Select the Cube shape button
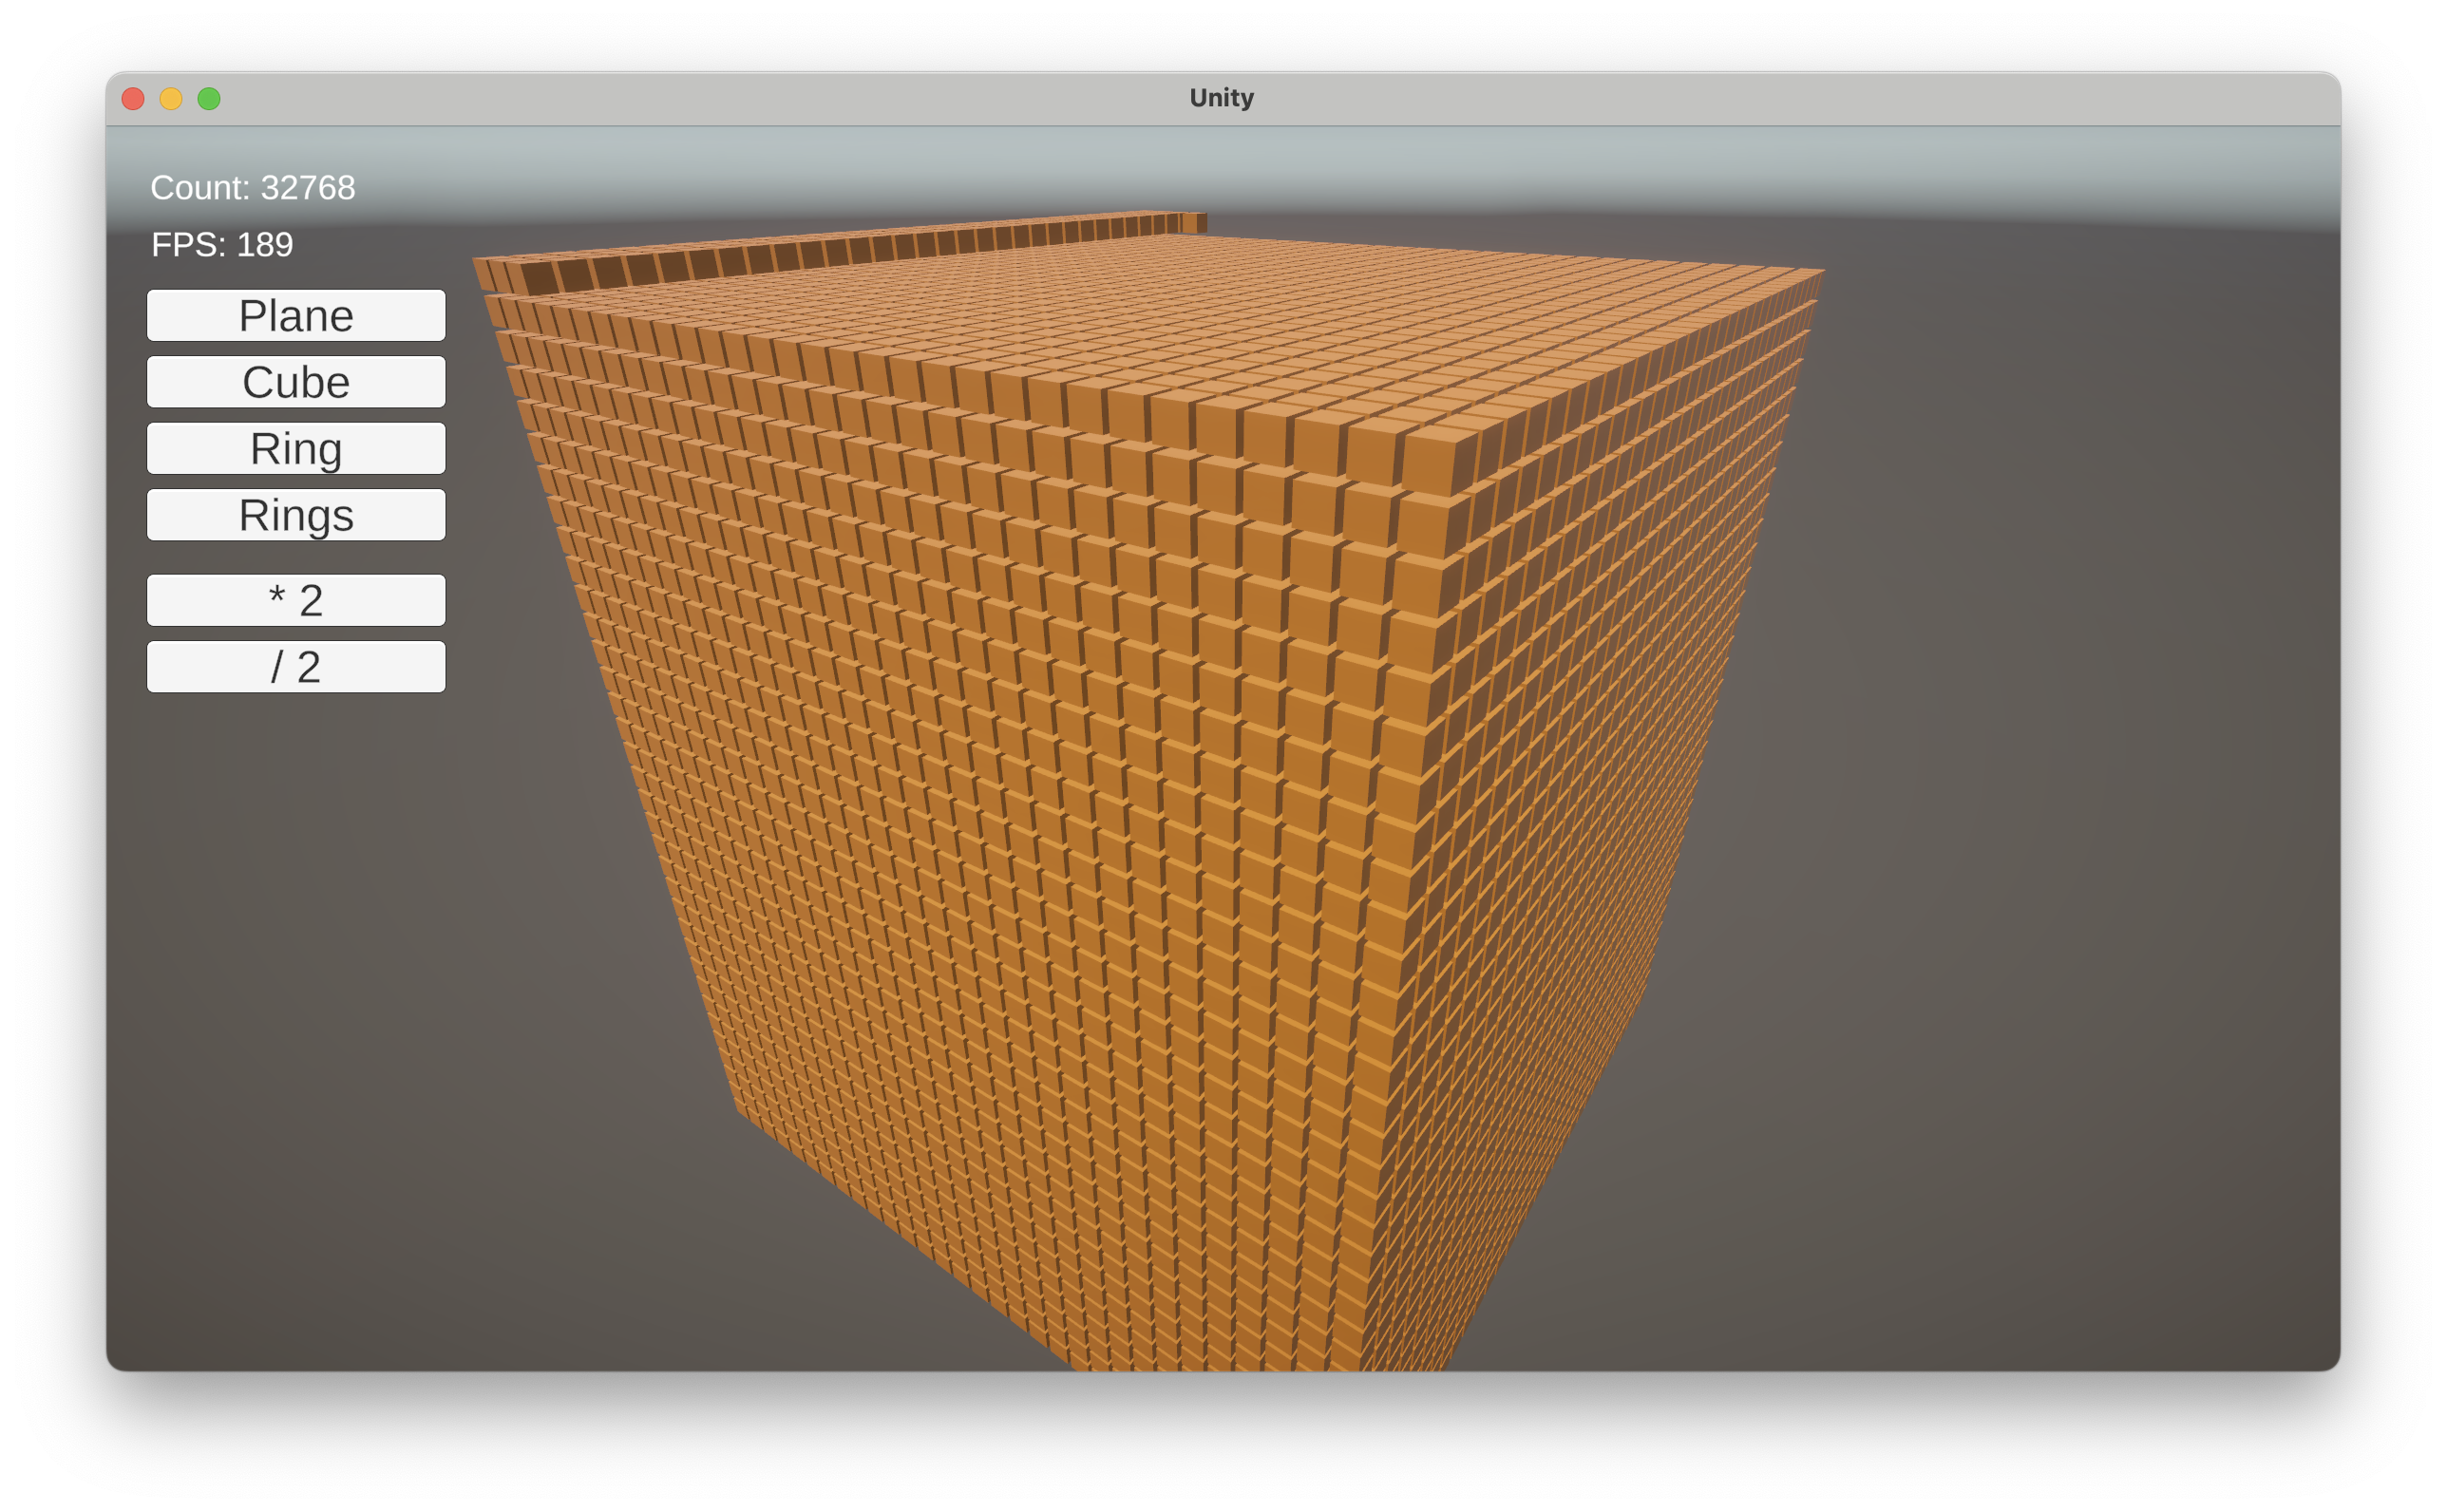The height and width of the screenshot is (1512, 2447). click(296, 382)
